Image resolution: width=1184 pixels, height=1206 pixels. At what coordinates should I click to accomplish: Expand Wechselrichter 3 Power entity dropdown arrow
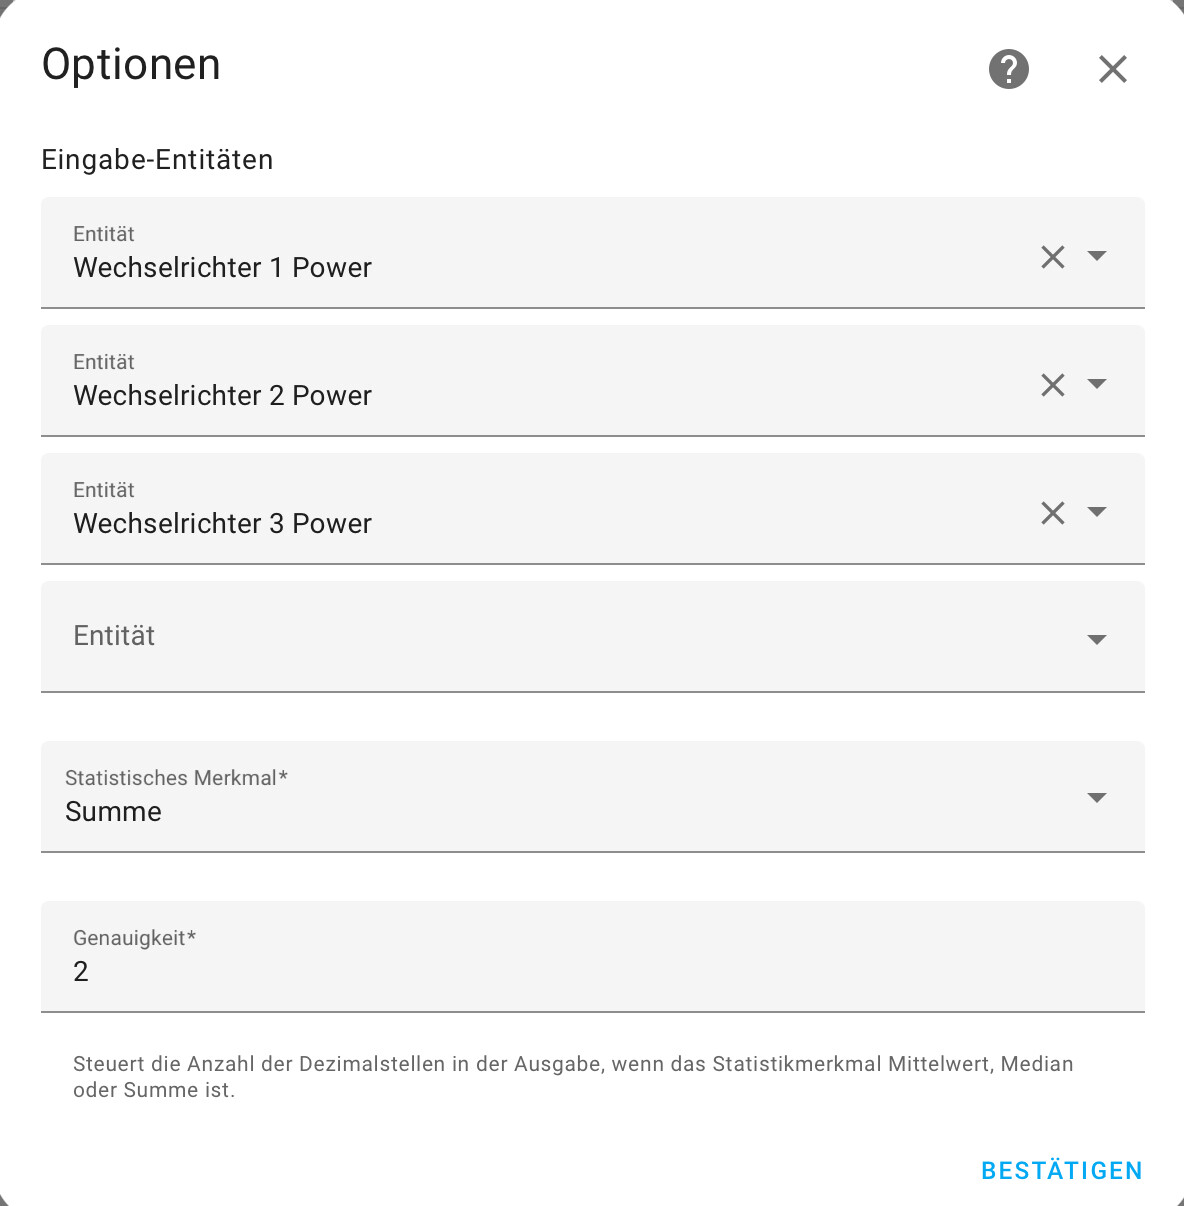[1097, 512]
